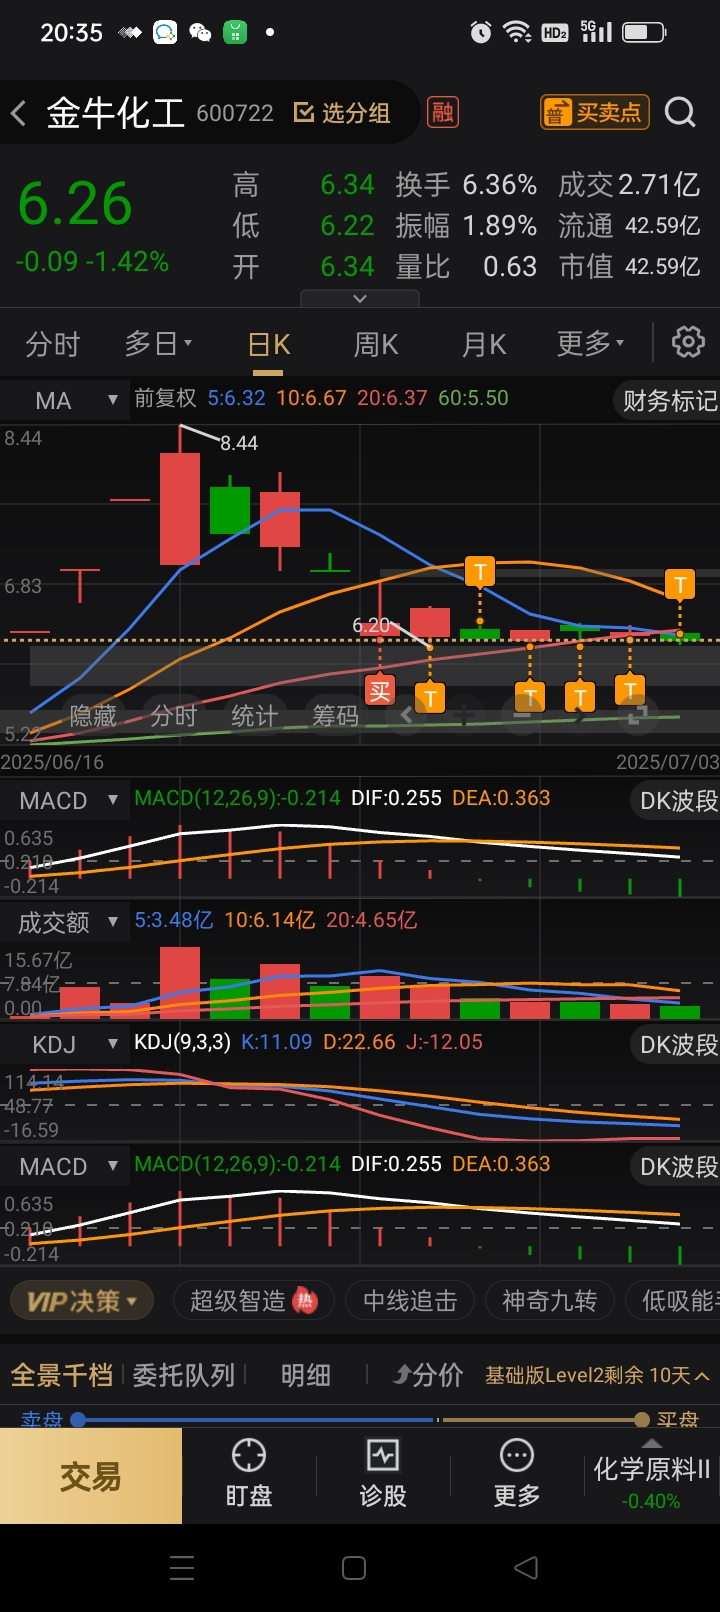
Task: Expand the 化学原料II sector panel
Action: pos(651,1476)
